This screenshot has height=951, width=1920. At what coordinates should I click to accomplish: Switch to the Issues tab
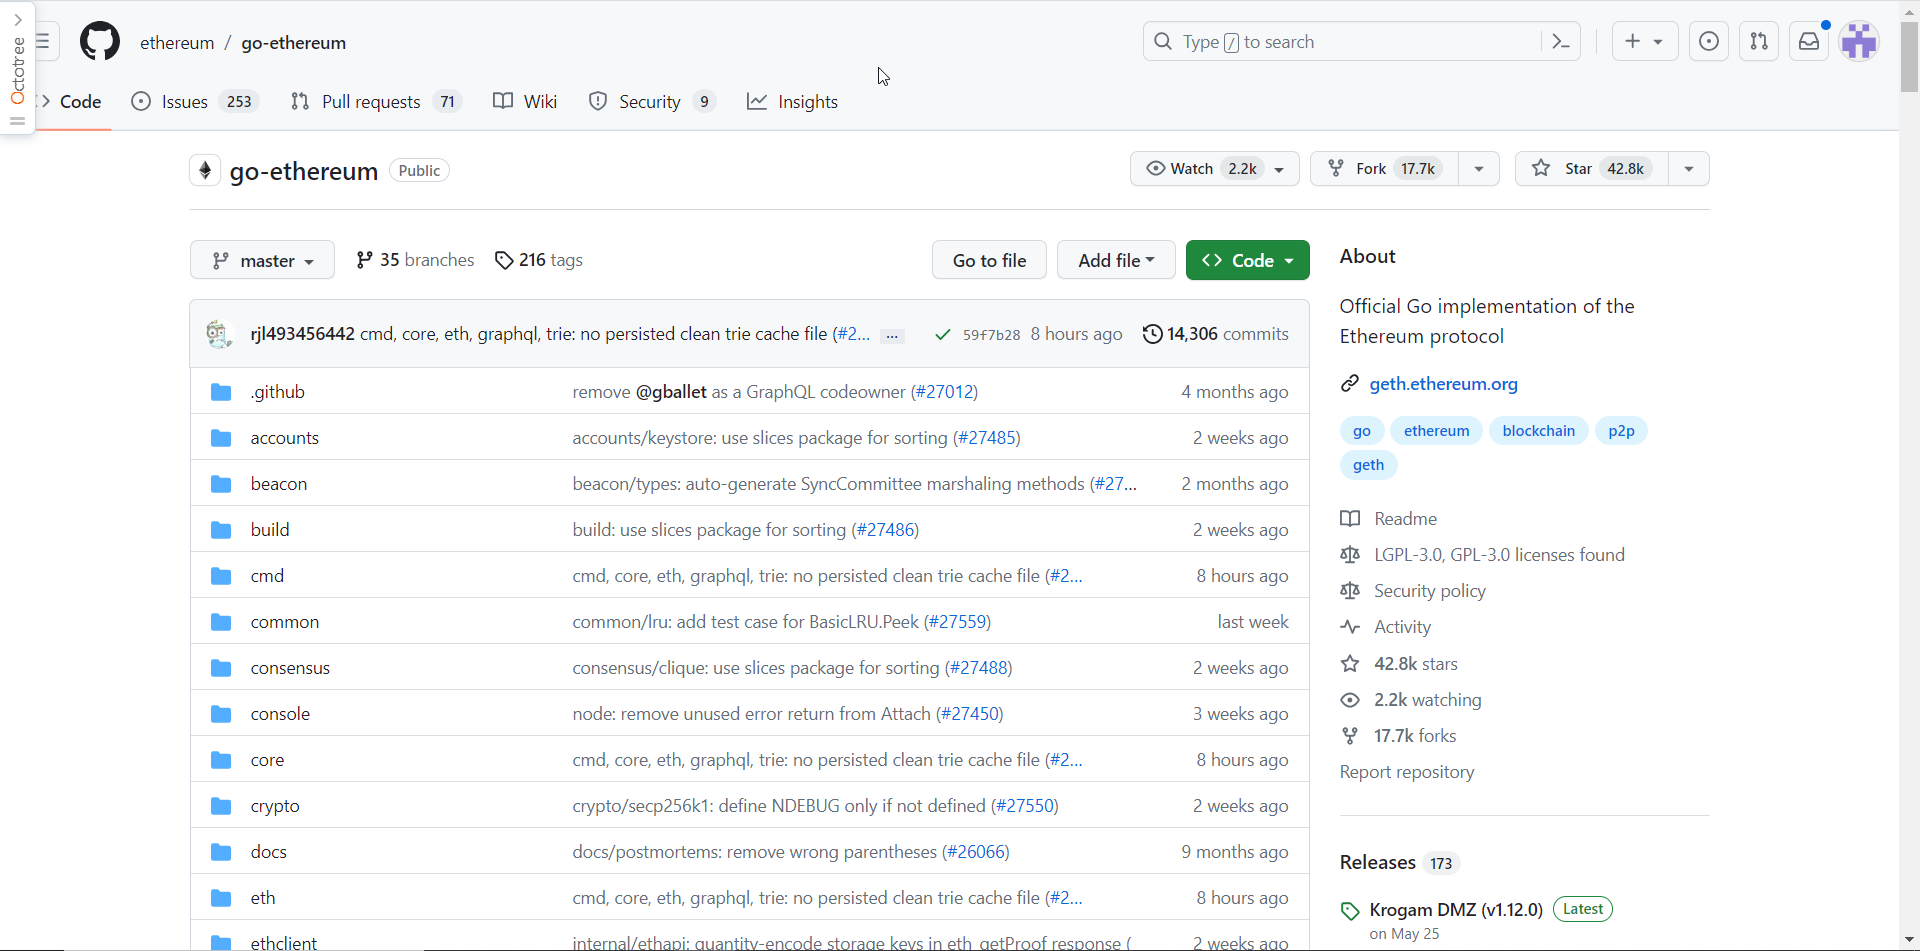point(195,102)
